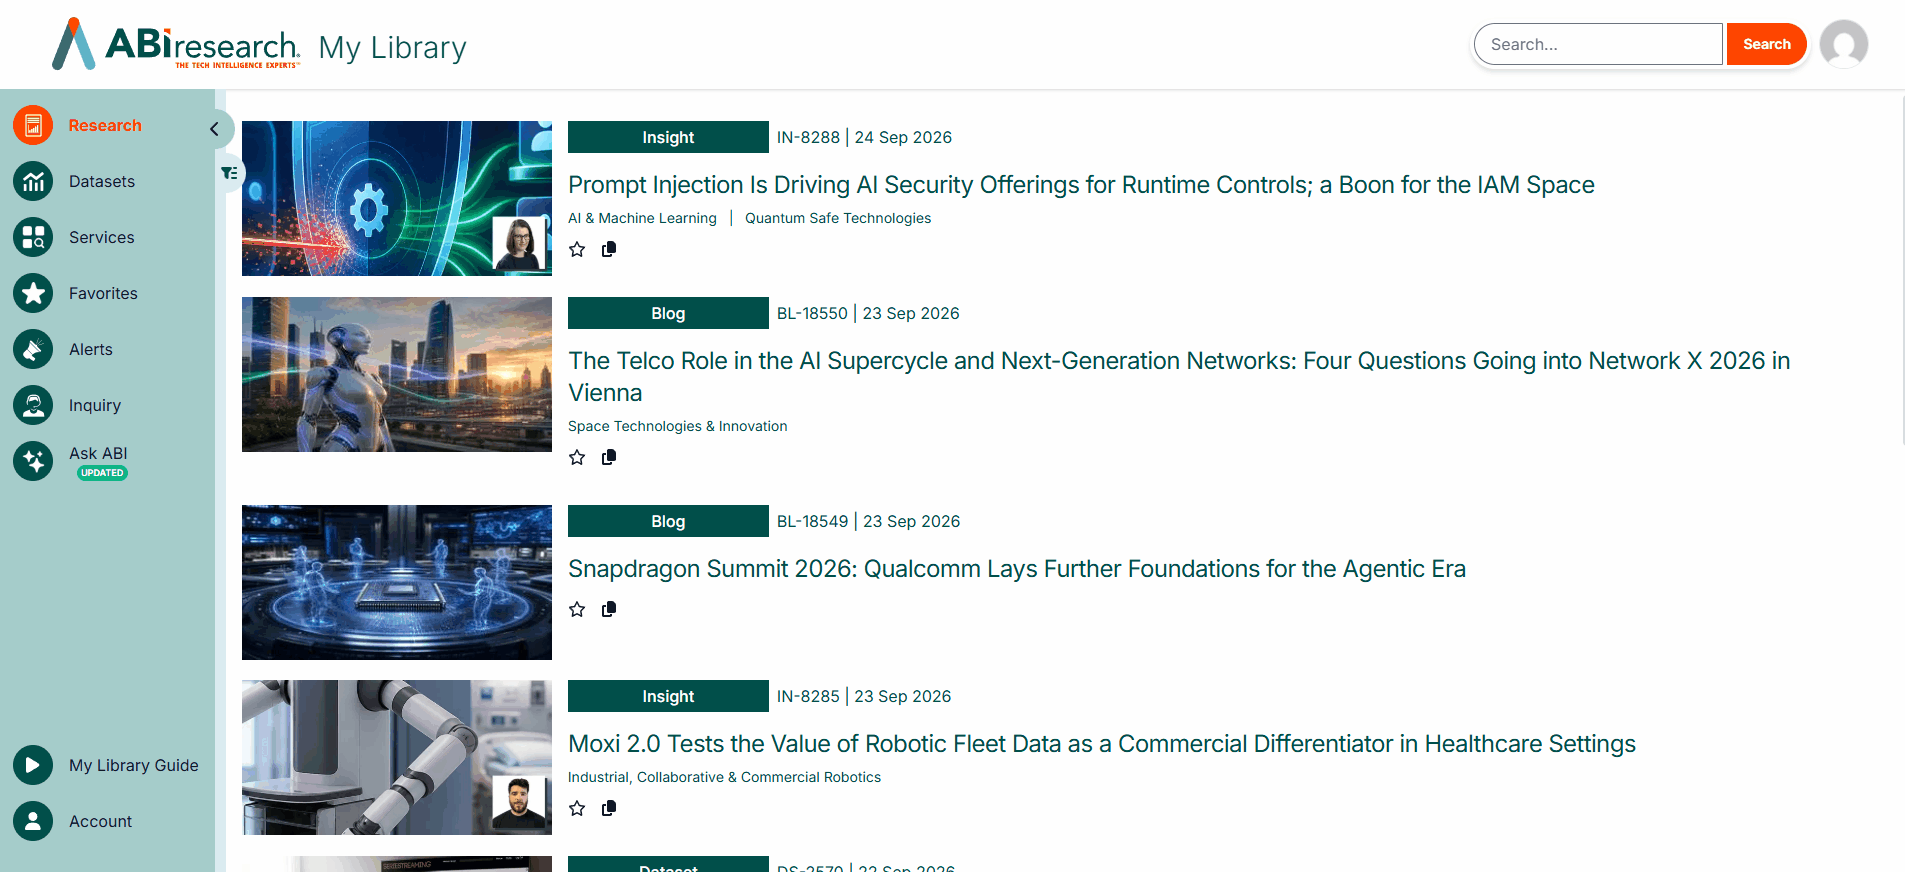This screenshot has height=872, width=1905.
Task: Open Moxi 2.0 Tests the Value article
Action: [1102, 744]
